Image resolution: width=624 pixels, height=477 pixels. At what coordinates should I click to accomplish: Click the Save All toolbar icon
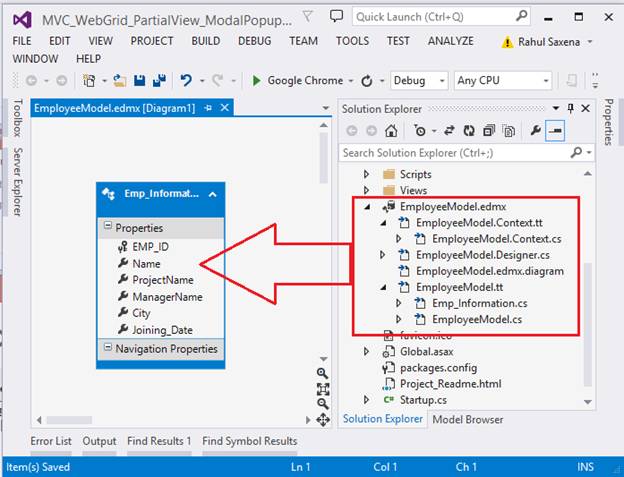point(160,81)
